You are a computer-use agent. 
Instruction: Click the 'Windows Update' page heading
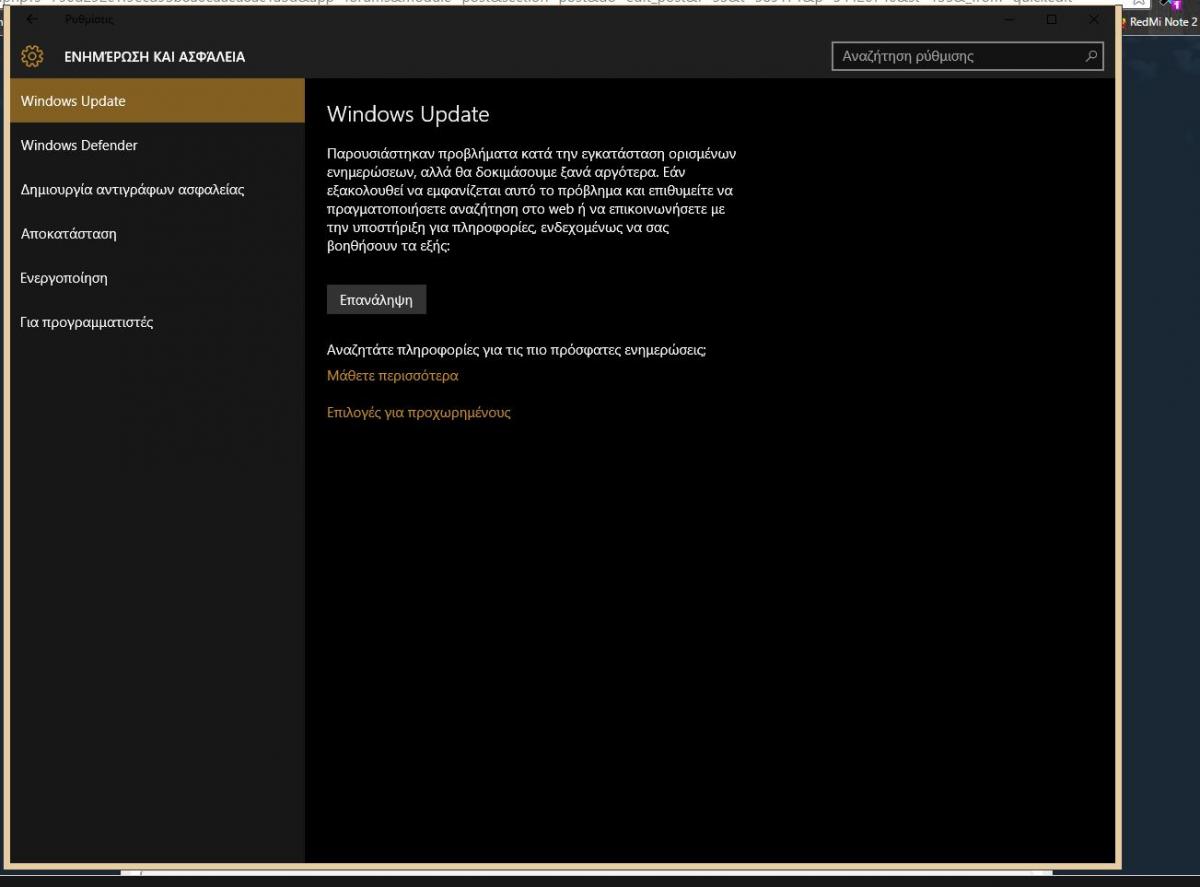[408, 114]
